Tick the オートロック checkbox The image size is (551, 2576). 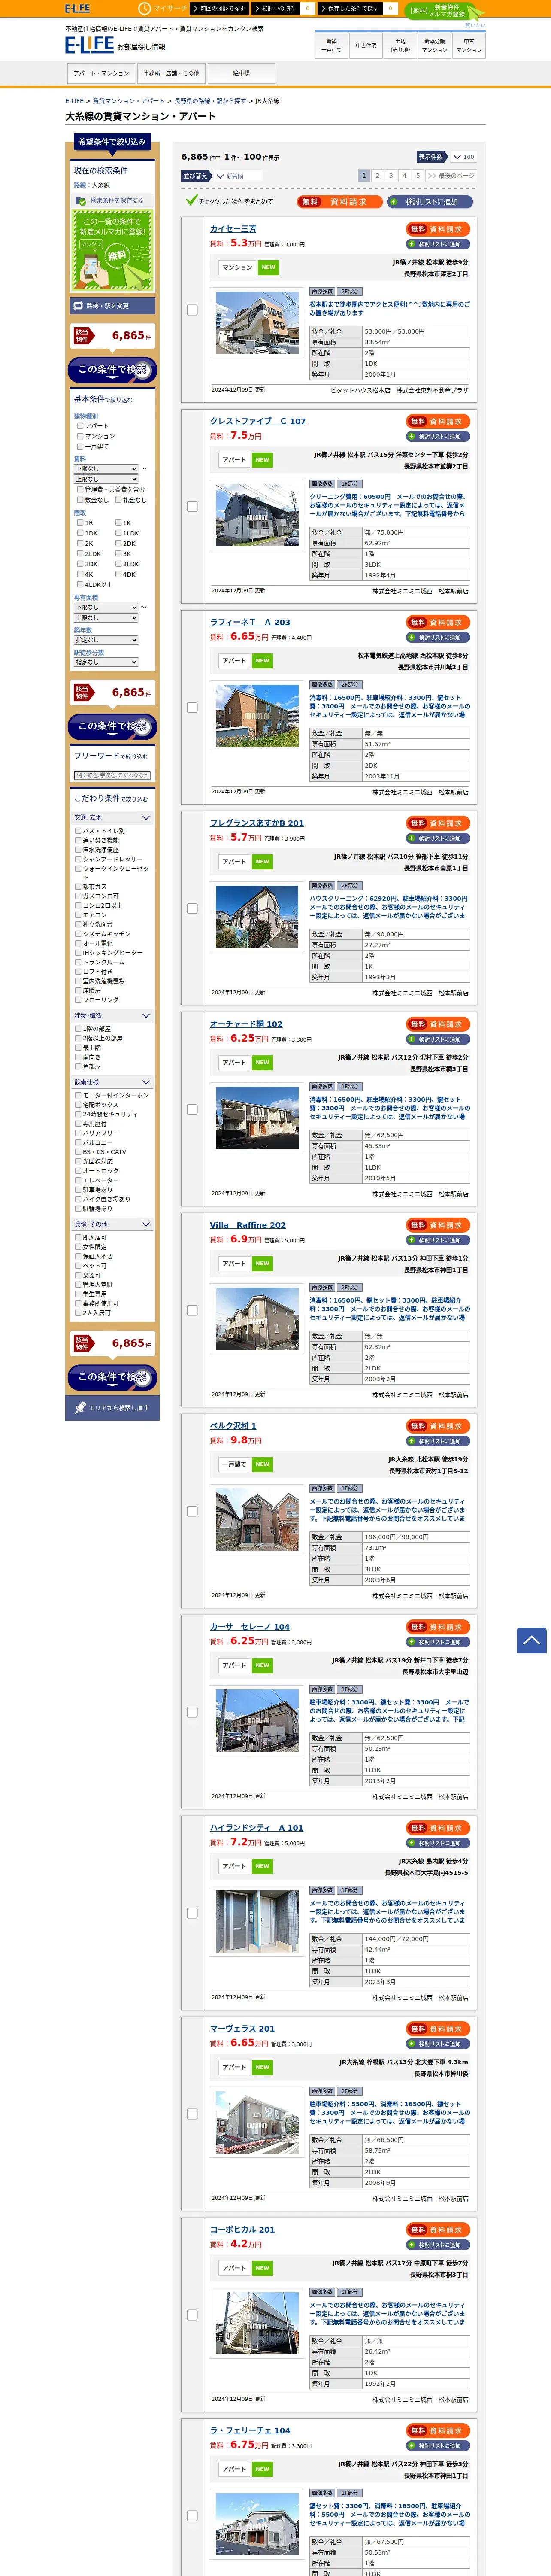(x=78, y=1170)
